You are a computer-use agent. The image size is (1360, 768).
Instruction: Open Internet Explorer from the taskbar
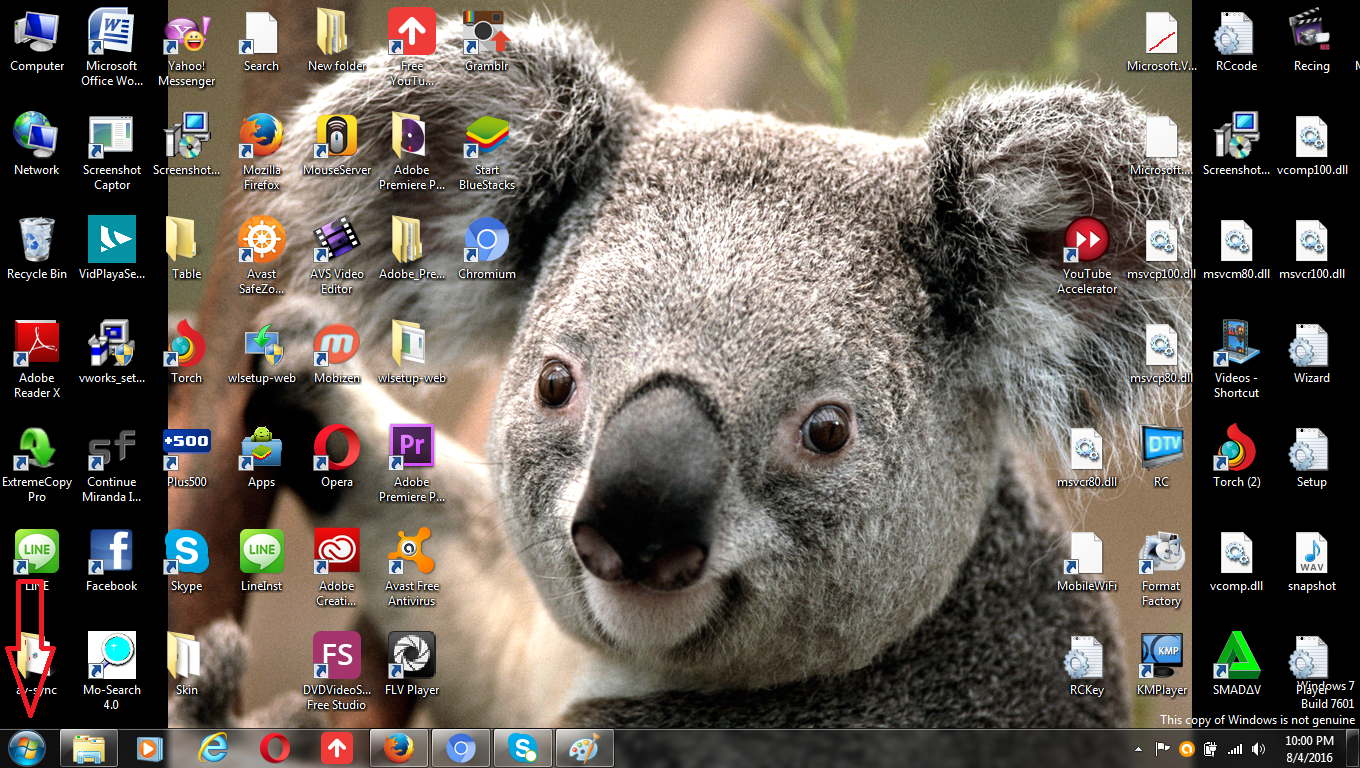213,748
